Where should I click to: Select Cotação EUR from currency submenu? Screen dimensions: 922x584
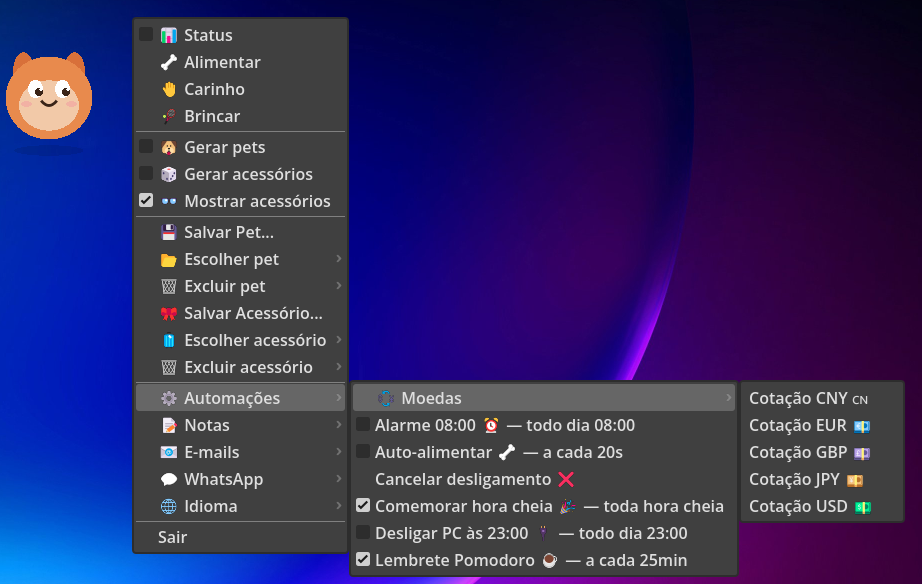click(822, 425)
